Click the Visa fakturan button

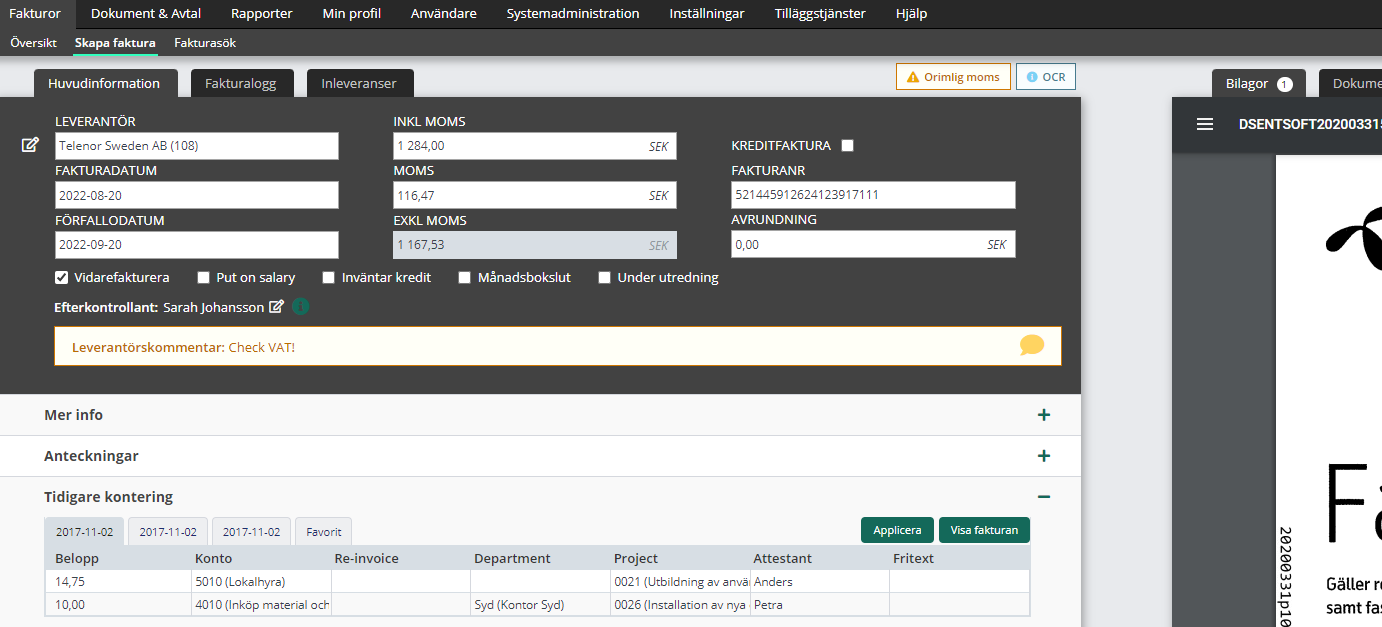(984, 530)
